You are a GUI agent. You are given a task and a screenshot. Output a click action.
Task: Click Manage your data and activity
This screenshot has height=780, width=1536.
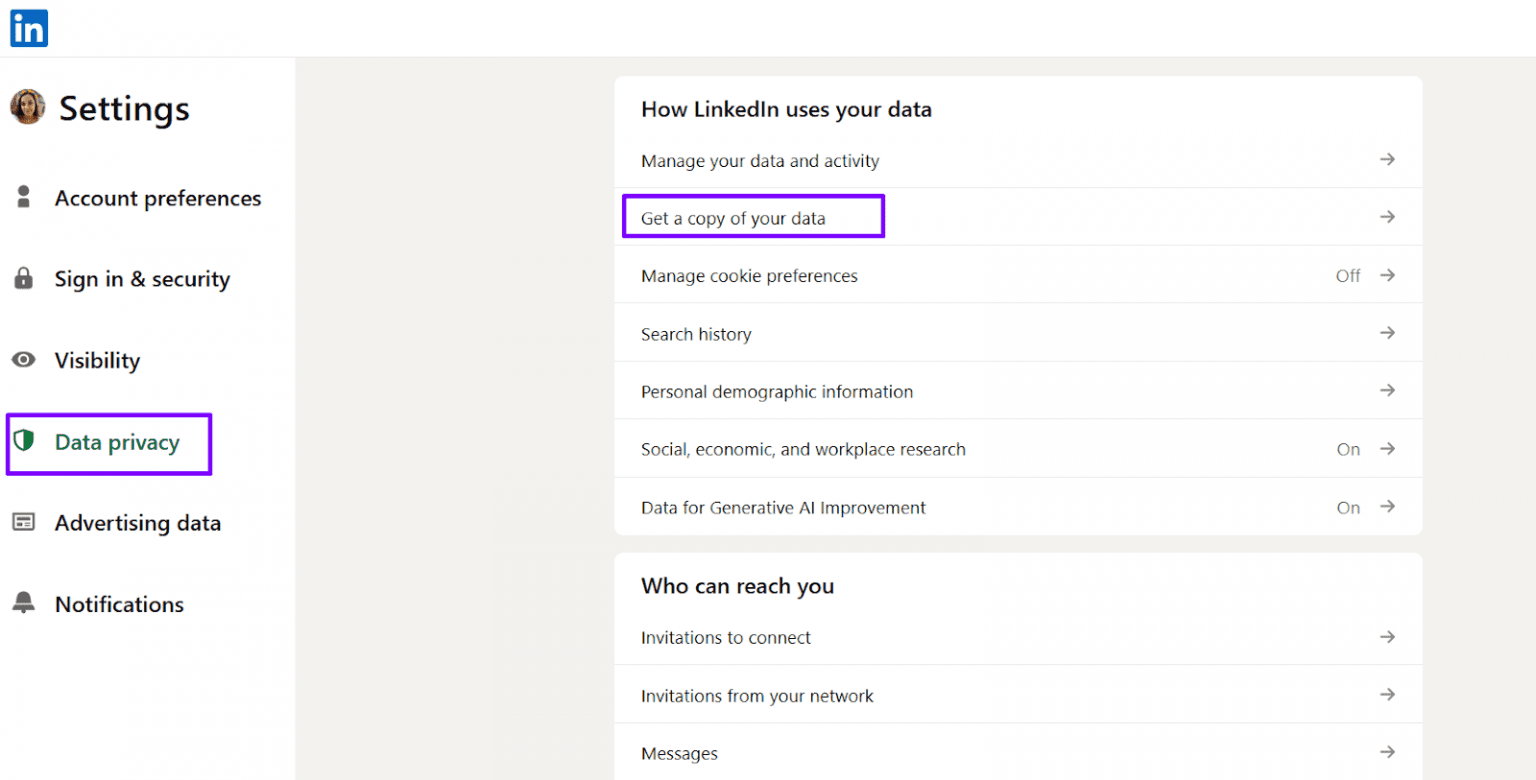point(760,160)
